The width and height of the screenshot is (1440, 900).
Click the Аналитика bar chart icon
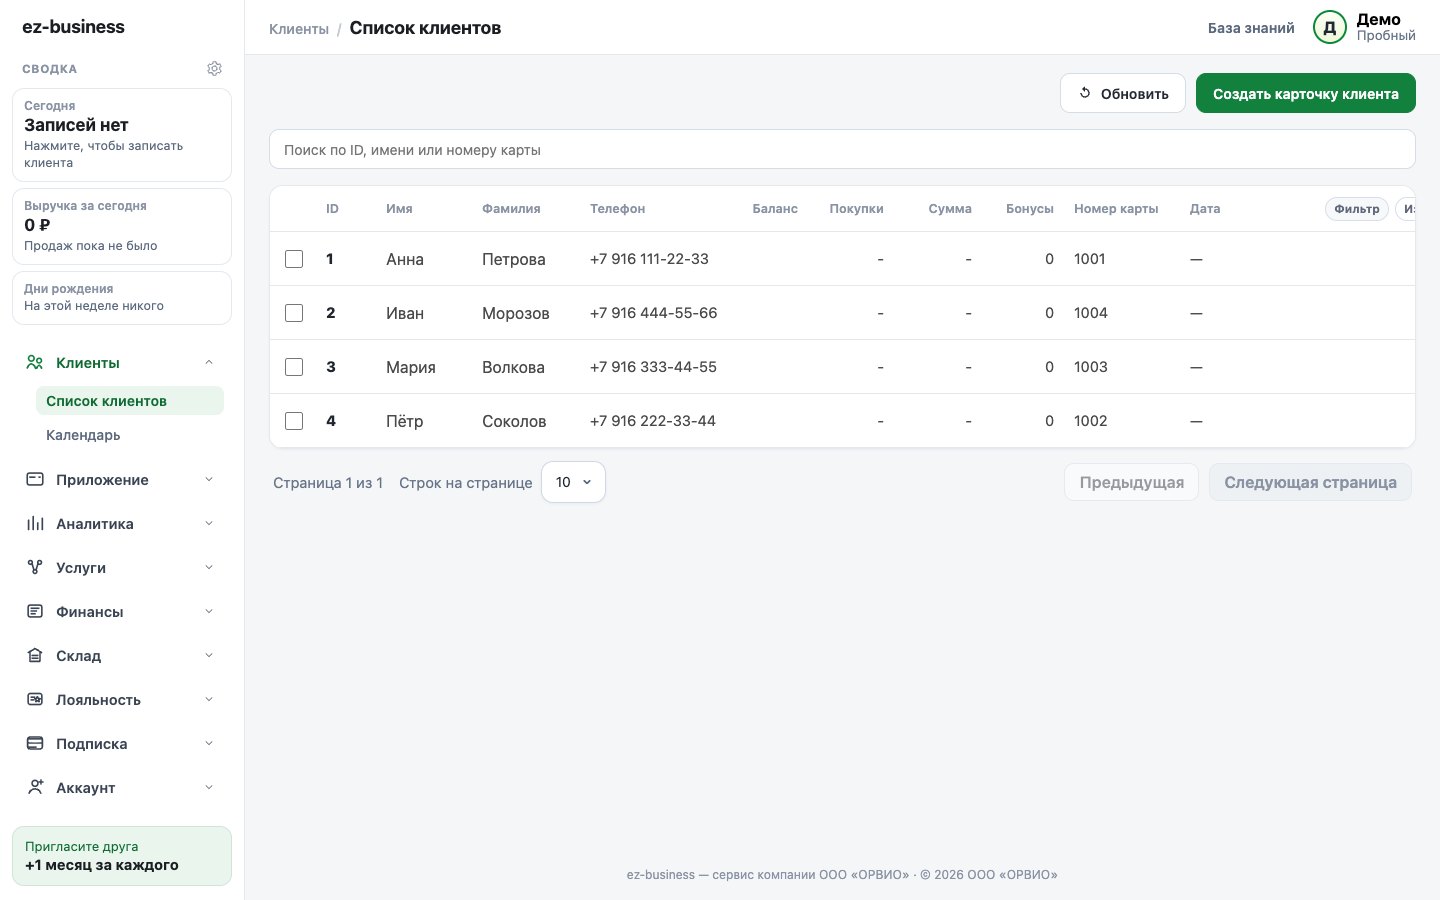(35, 524)
